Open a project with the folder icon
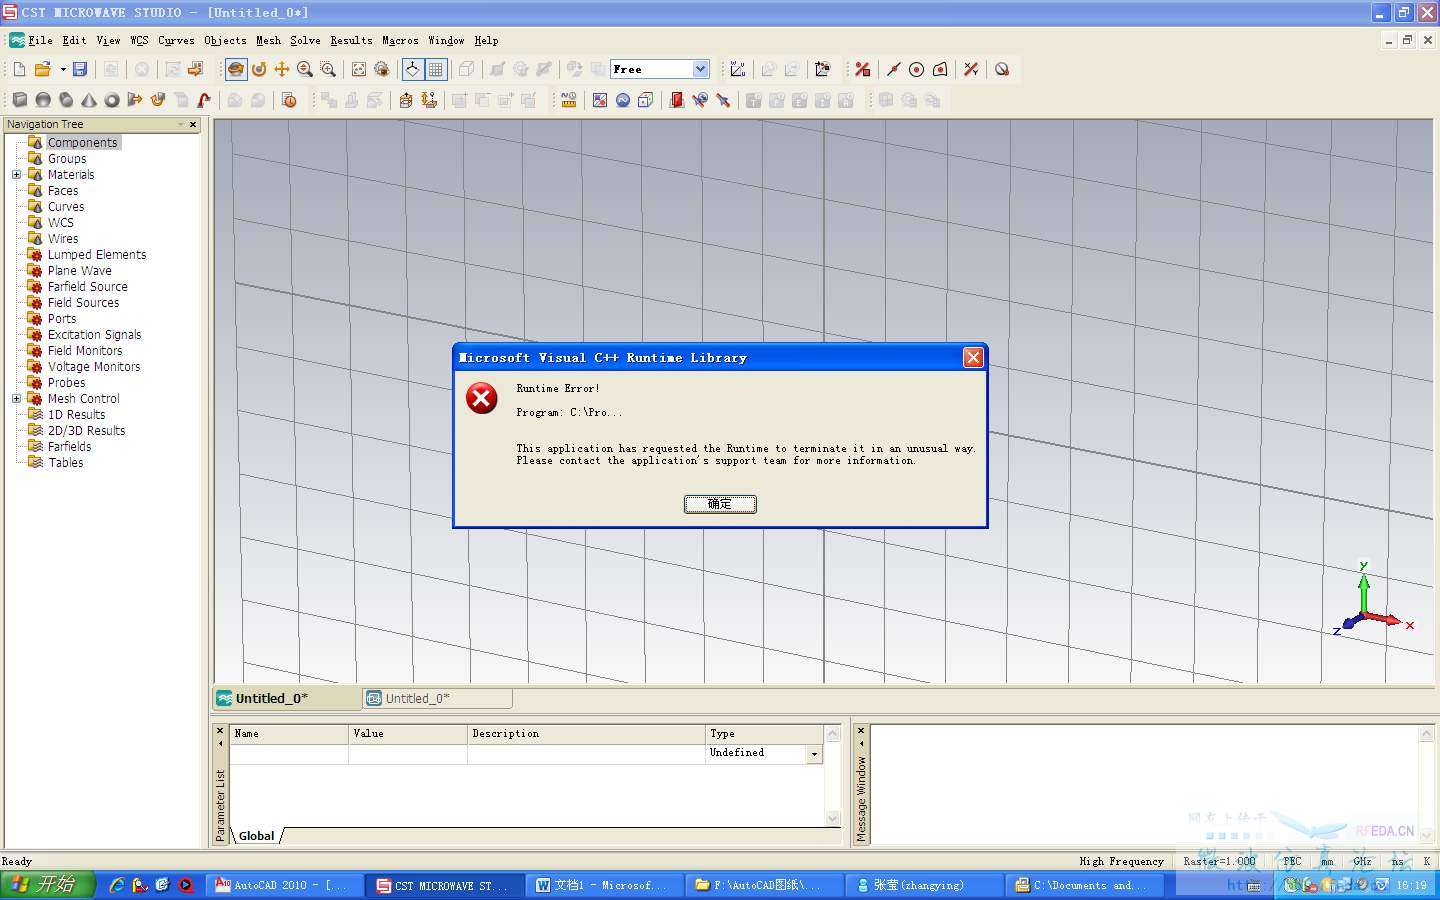The height and width of the screenshot is (900, 1440). [42, 69]
